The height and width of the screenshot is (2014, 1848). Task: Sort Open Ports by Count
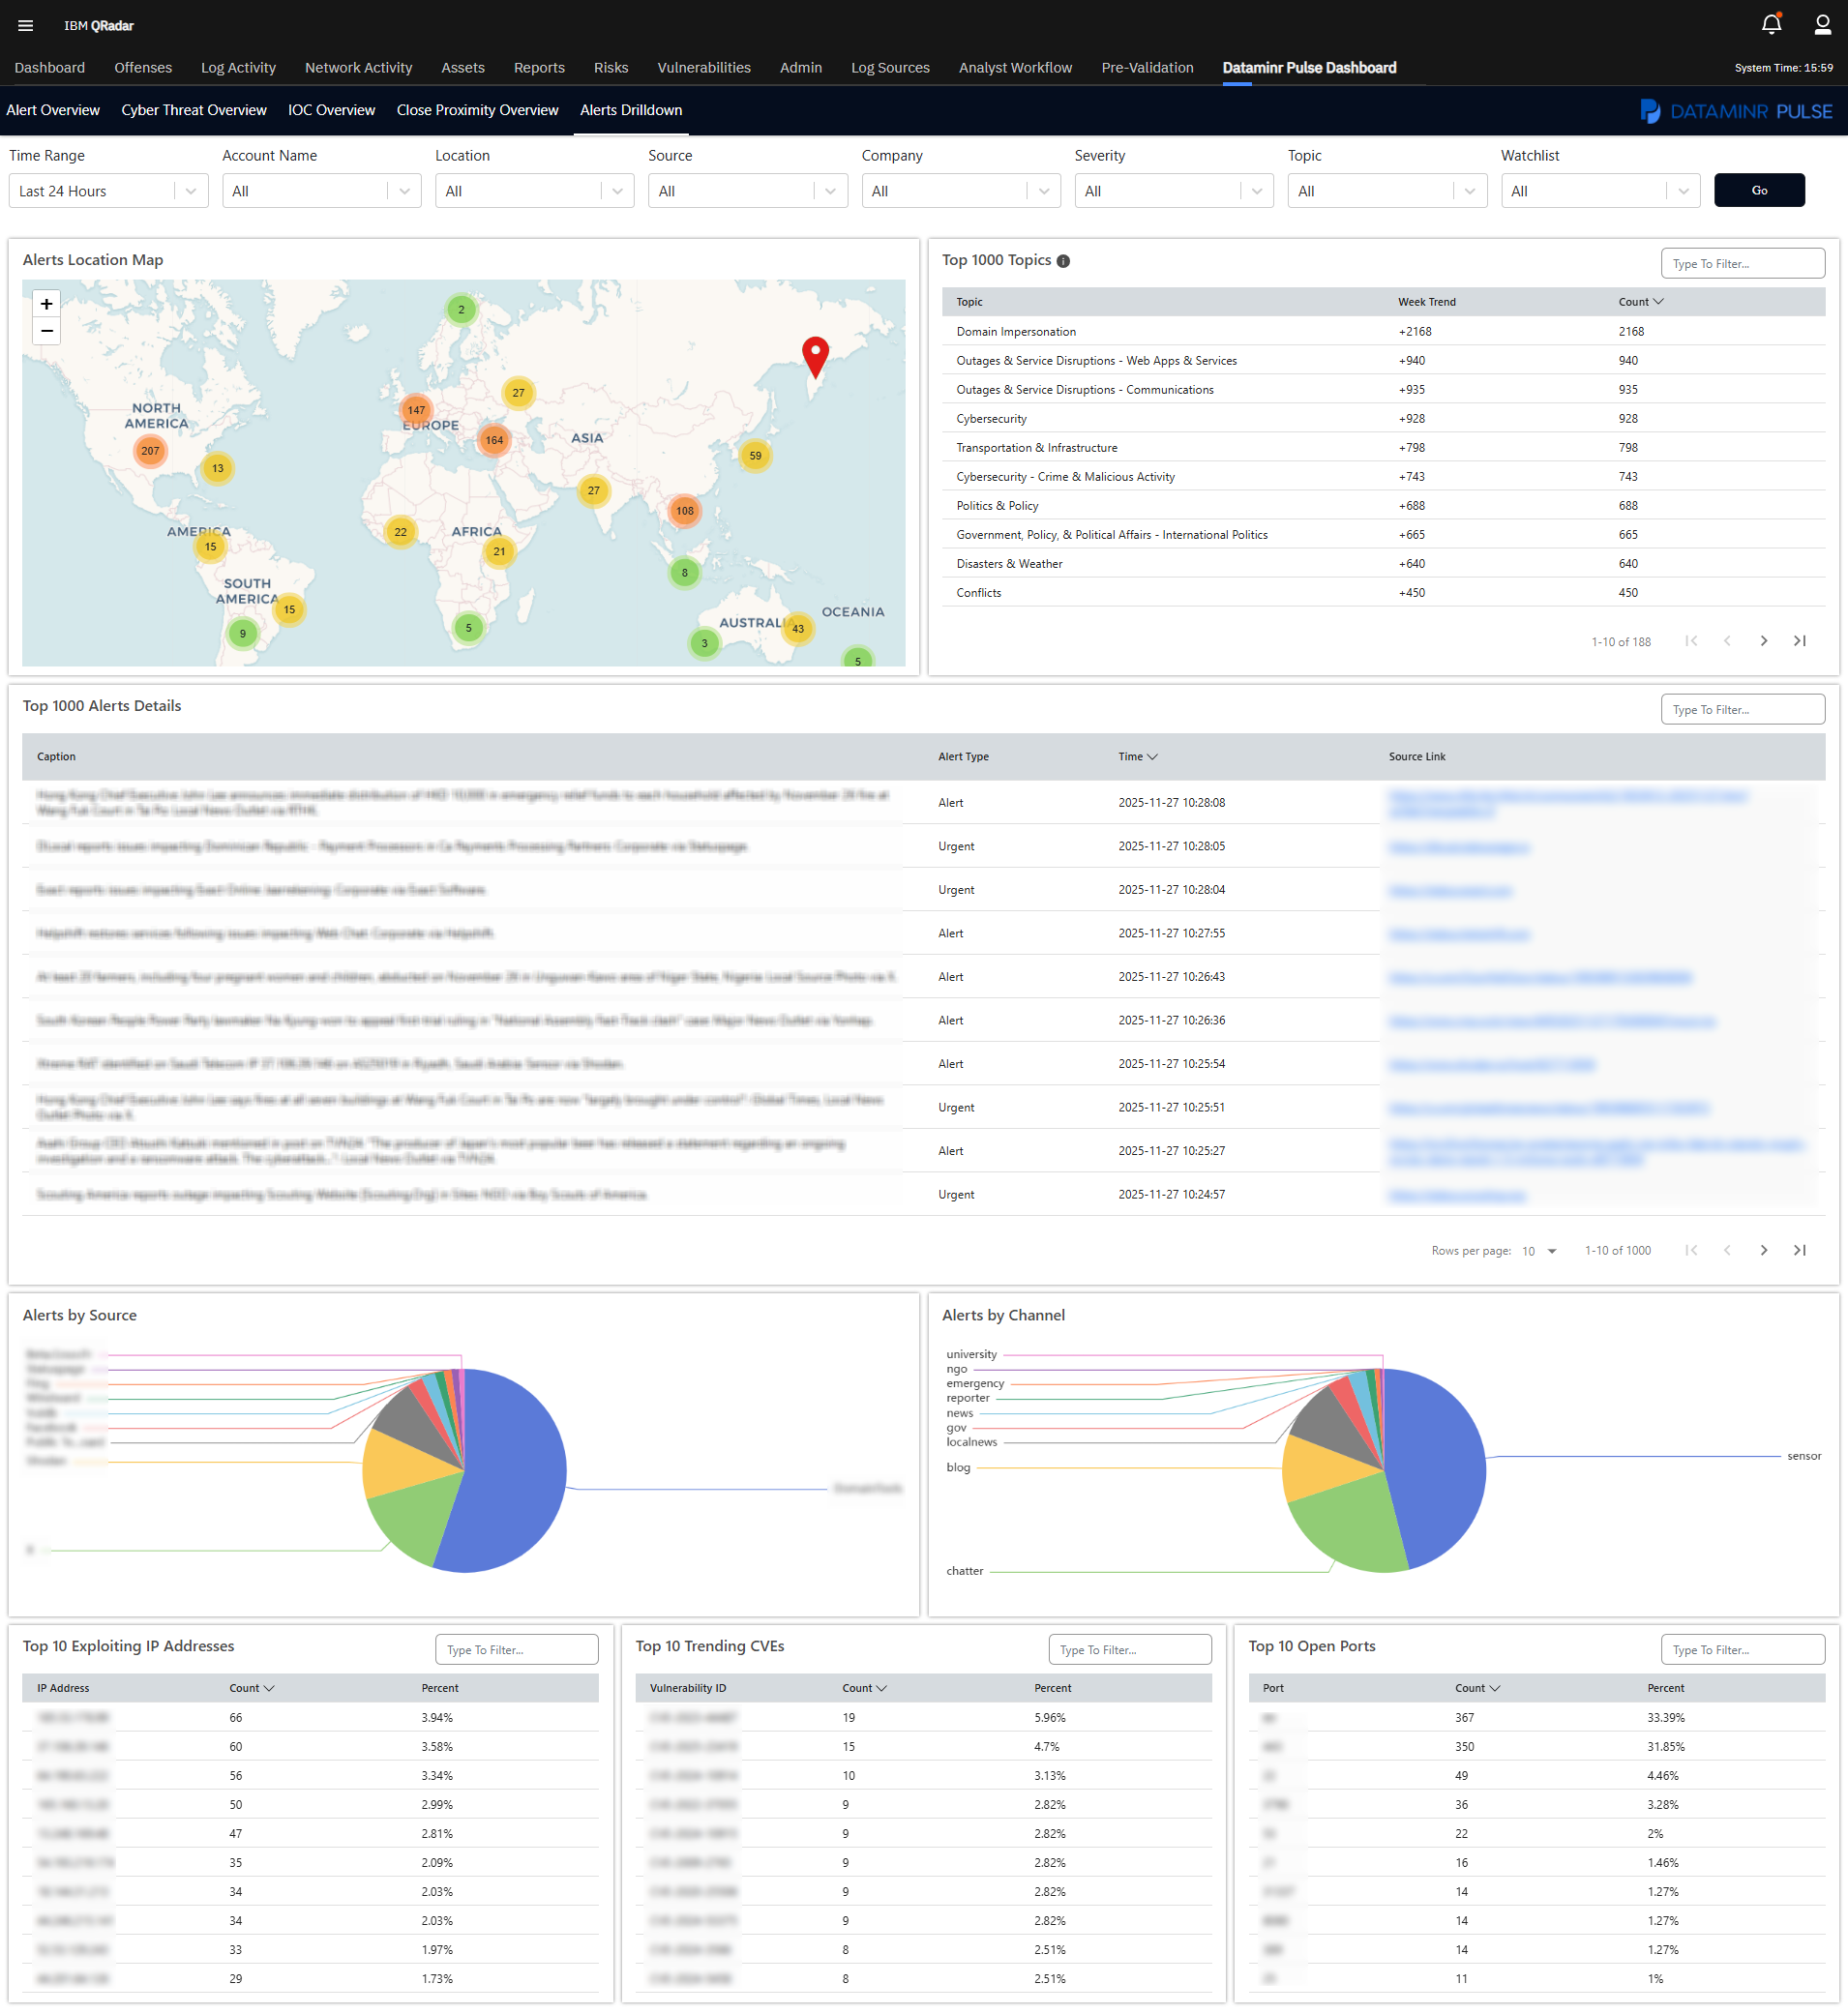[x=1477, y=1688]
